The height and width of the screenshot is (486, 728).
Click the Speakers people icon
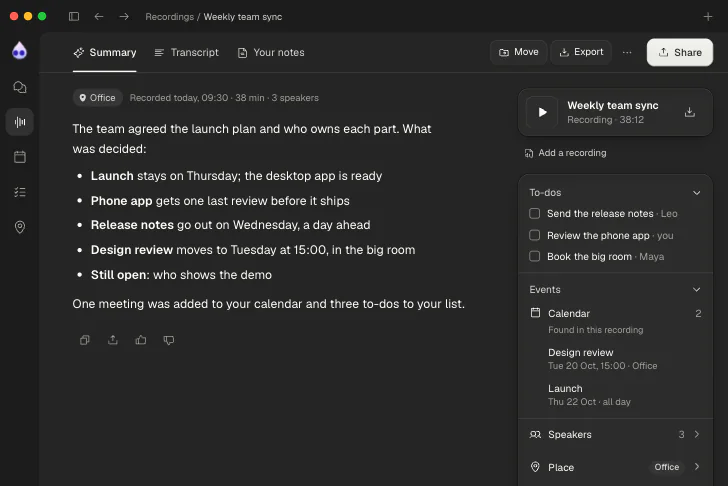(535, 434)
